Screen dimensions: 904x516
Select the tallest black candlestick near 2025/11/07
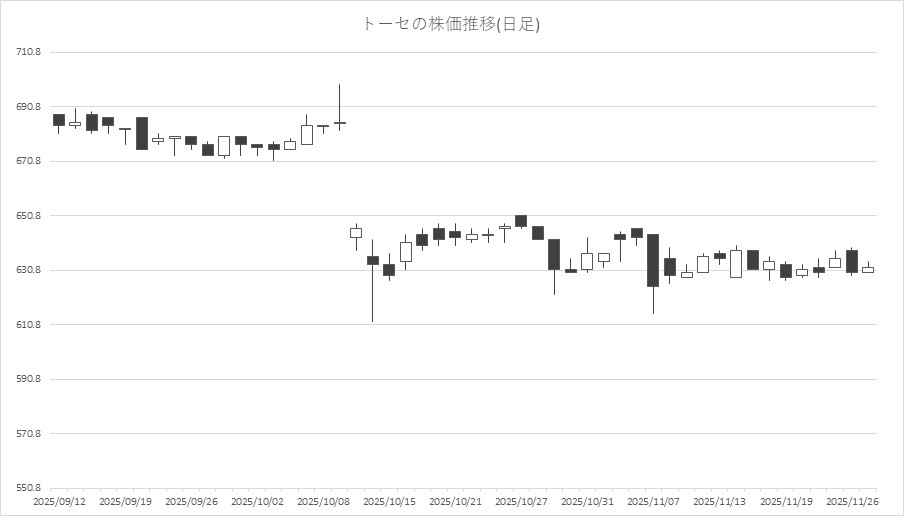[x=652, y=260]
